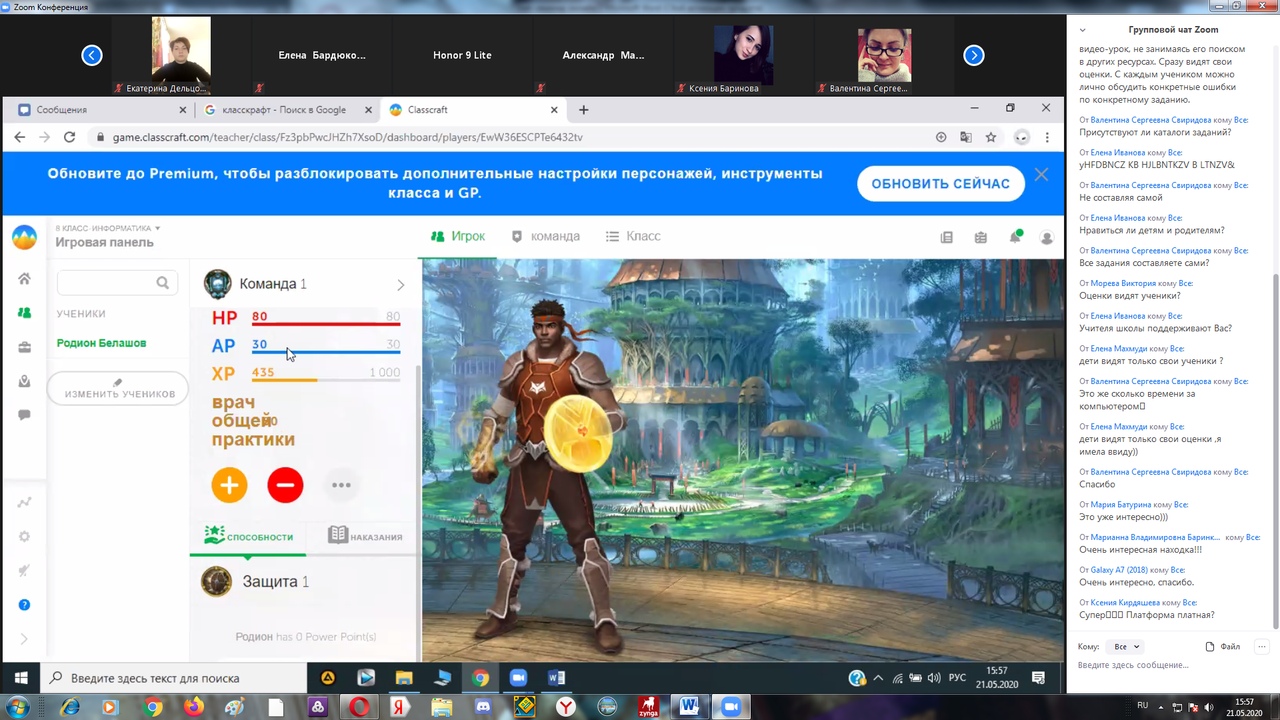1280x720 pixels.
Task: Click the Chrome address bar URL
Action: [347, 137]
